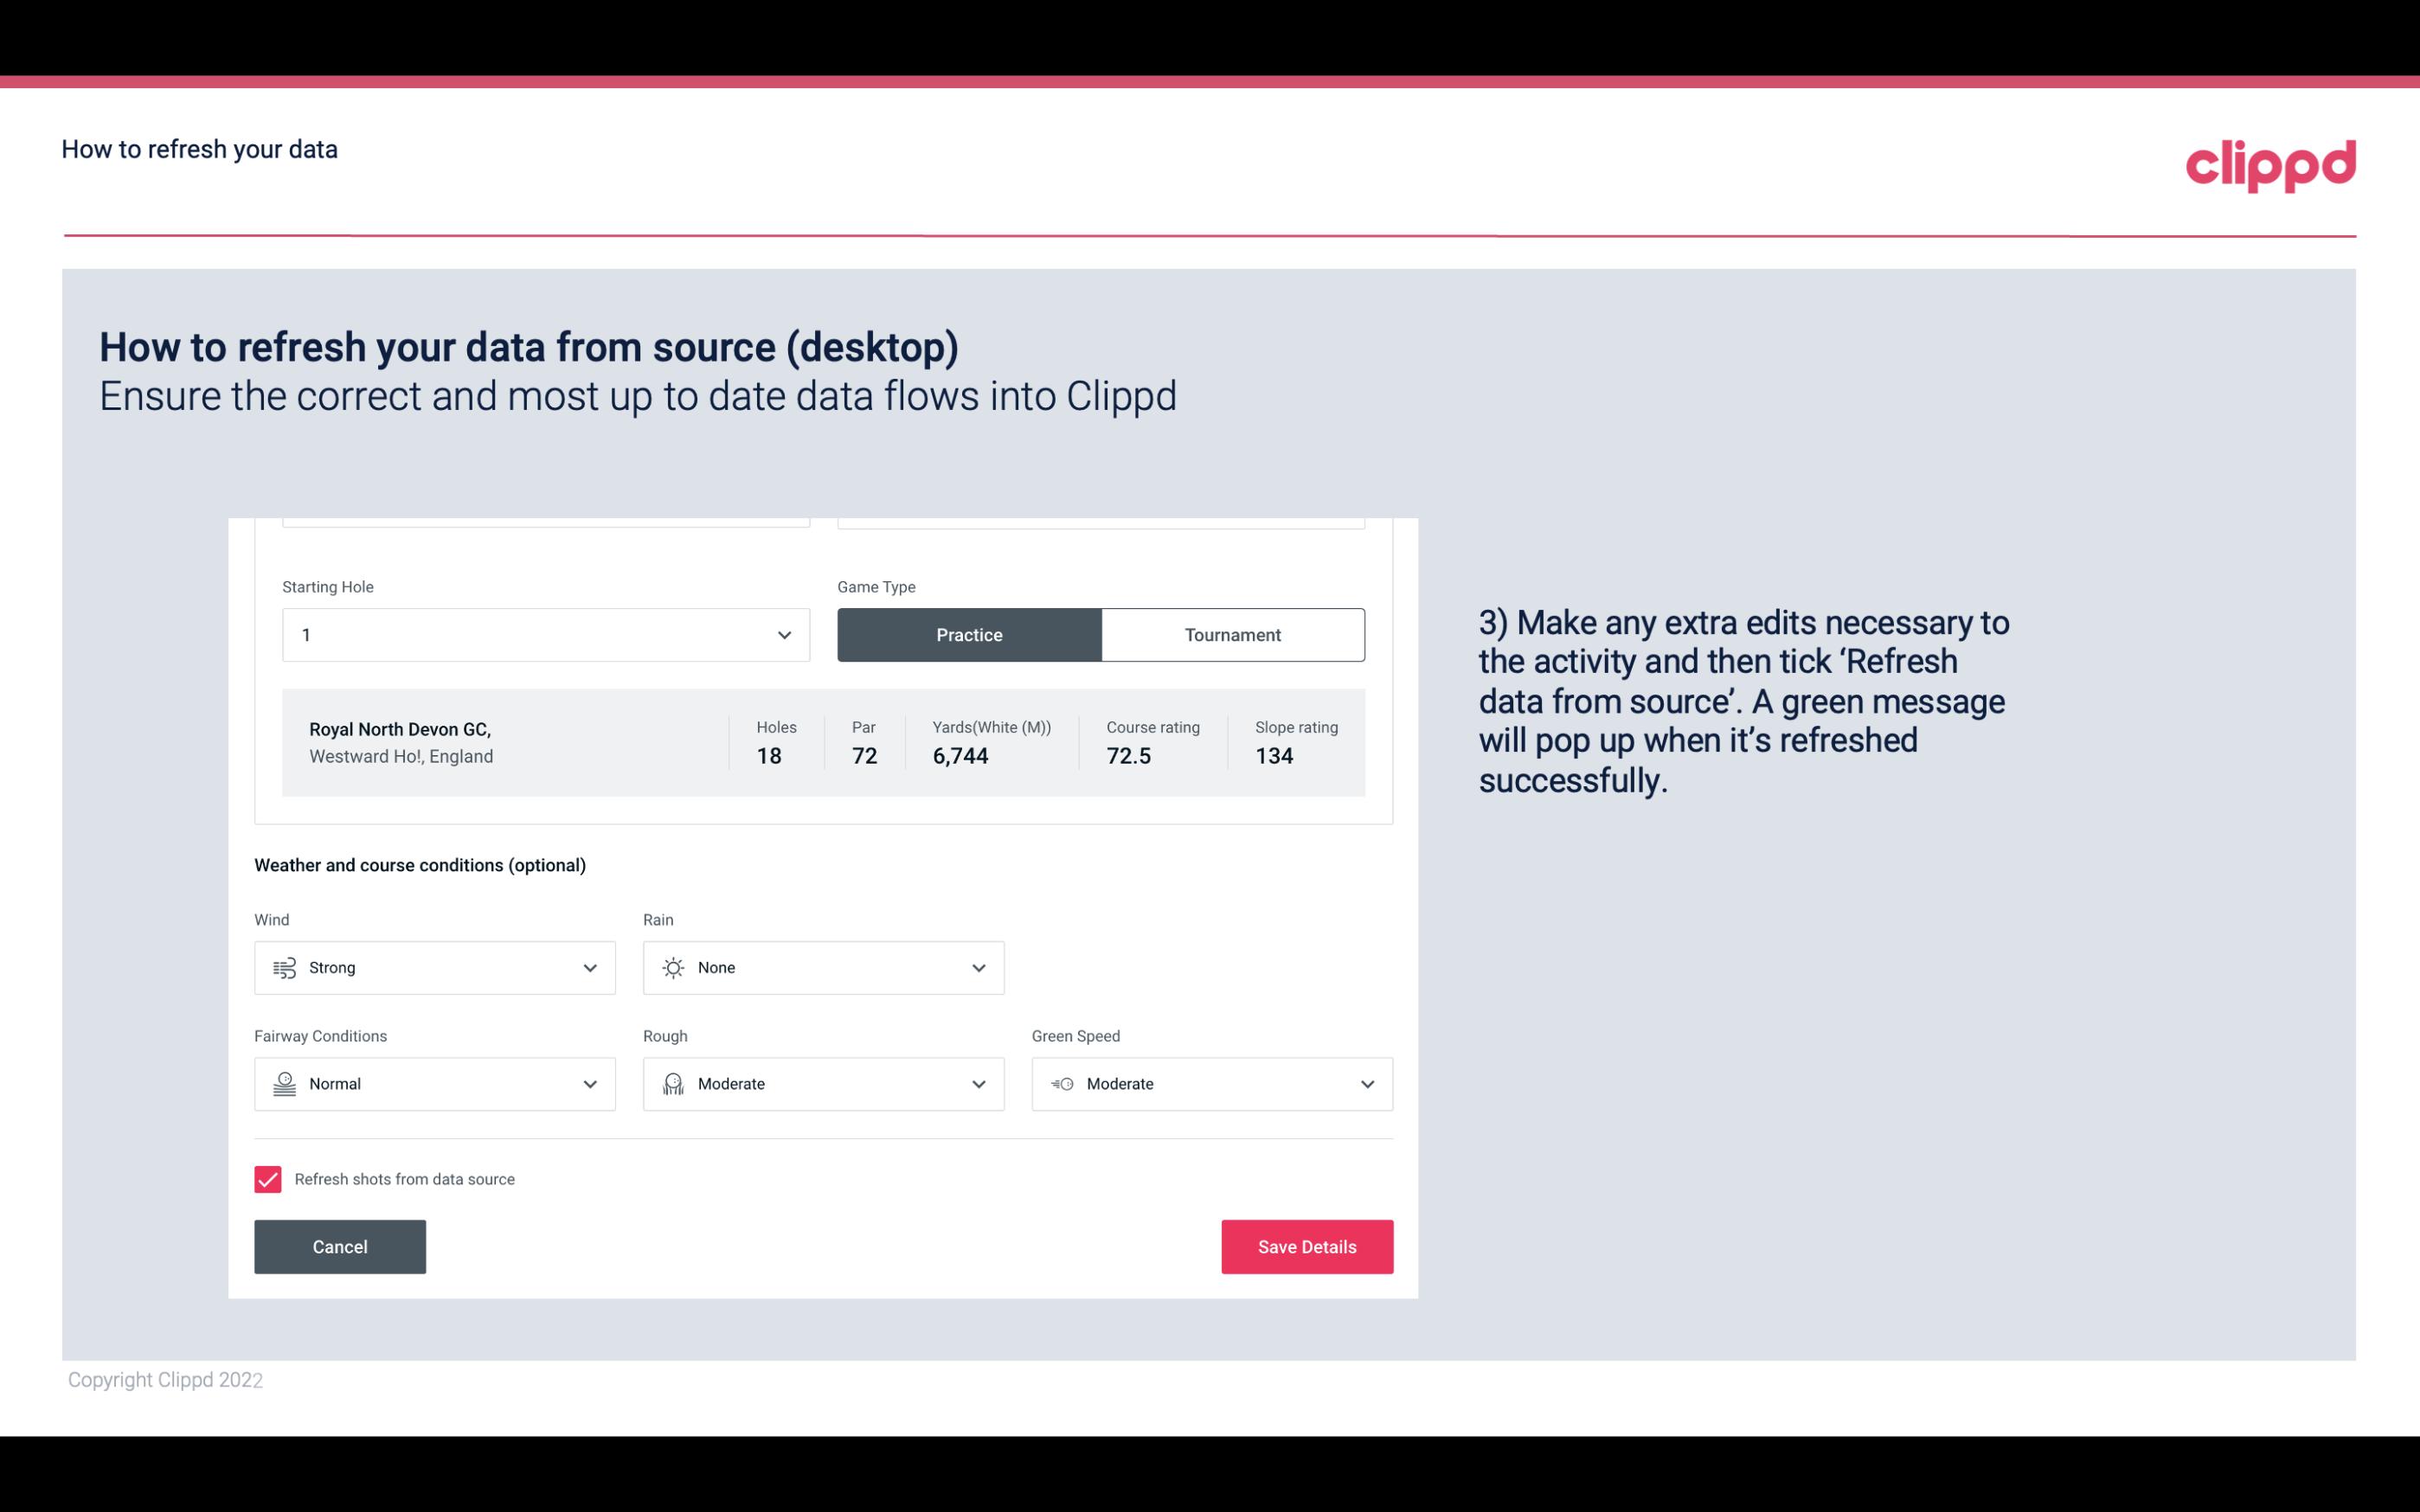The image size is (2420, 1512).
Task: Click the starting hole dropdown arrow icon
Action: click(x=782, y=634)
